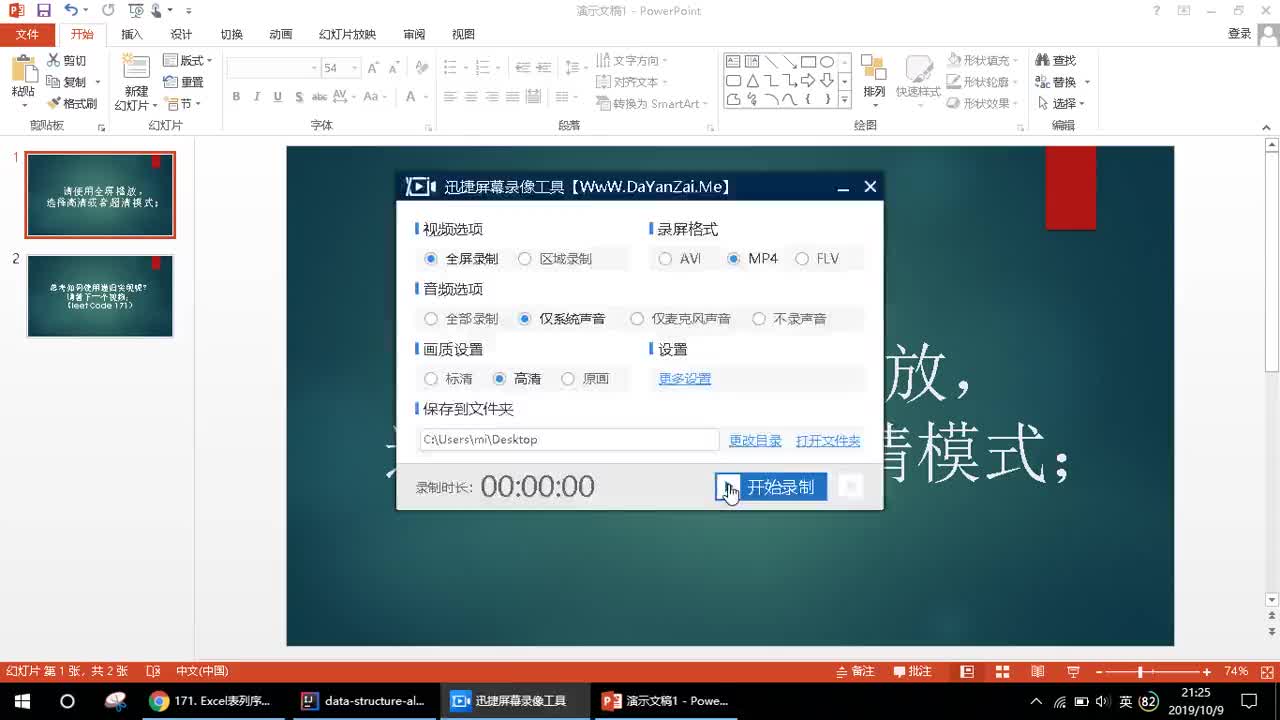Select 标清 standard quality option
This screenshot has height=720, width=1280.
point(448,379)
